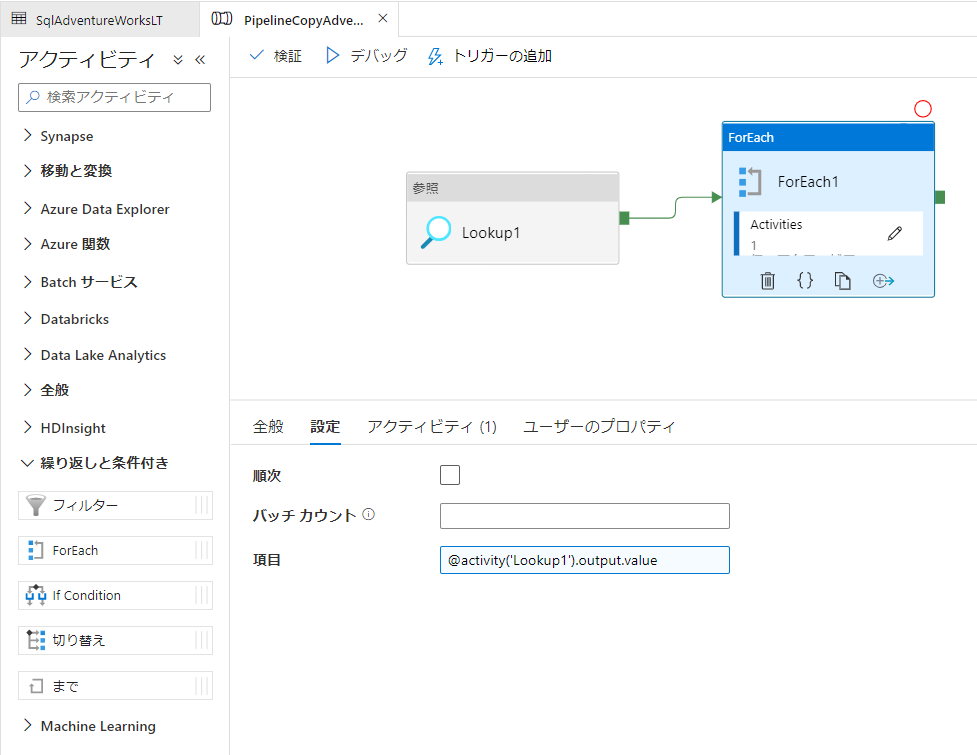Open the アクティビティ (1) tab
This screenshot has height=755, width=977.
pos(432,427)
